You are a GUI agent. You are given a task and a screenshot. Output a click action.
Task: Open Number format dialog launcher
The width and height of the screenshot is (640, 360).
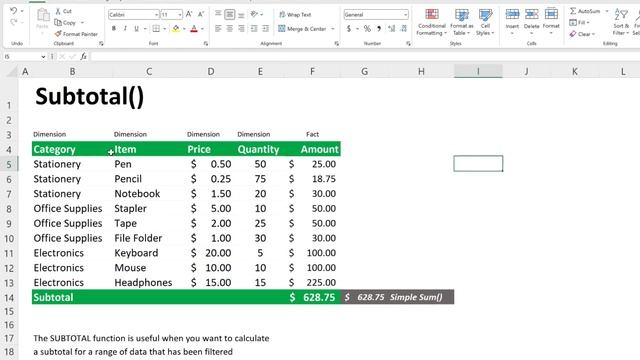point(408,43)
